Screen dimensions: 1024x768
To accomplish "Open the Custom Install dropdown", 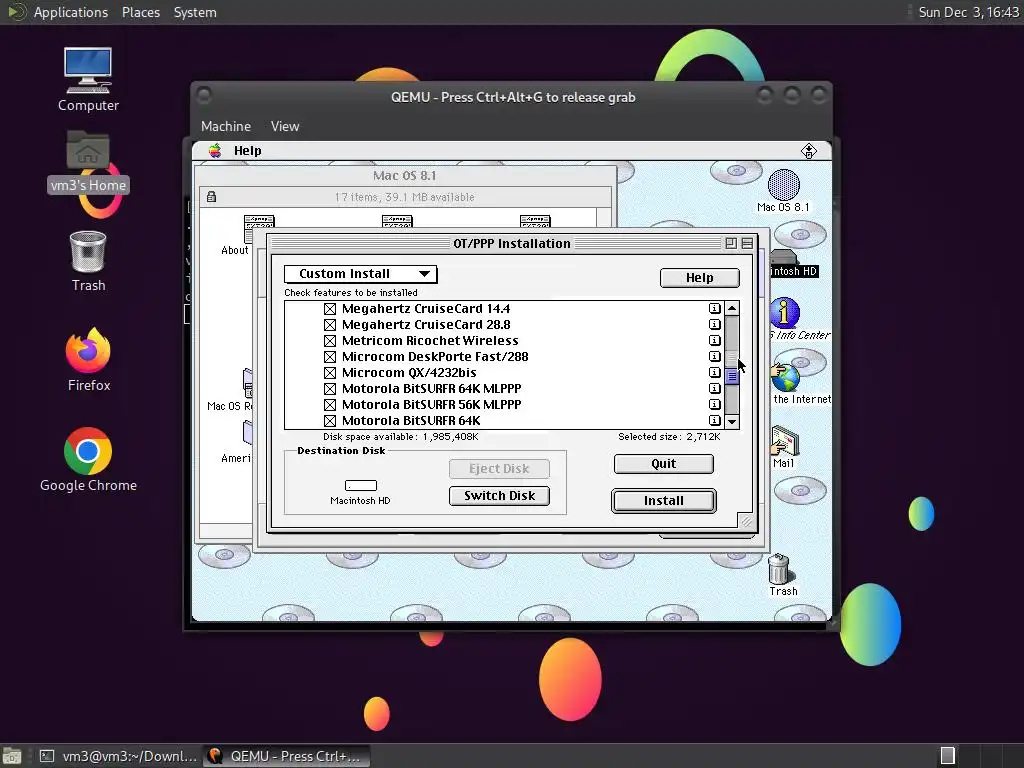I will 360,274.
